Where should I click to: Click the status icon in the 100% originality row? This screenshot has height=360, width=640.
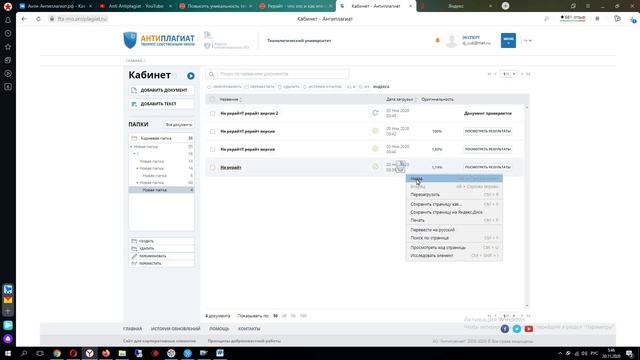coord(375,131)
